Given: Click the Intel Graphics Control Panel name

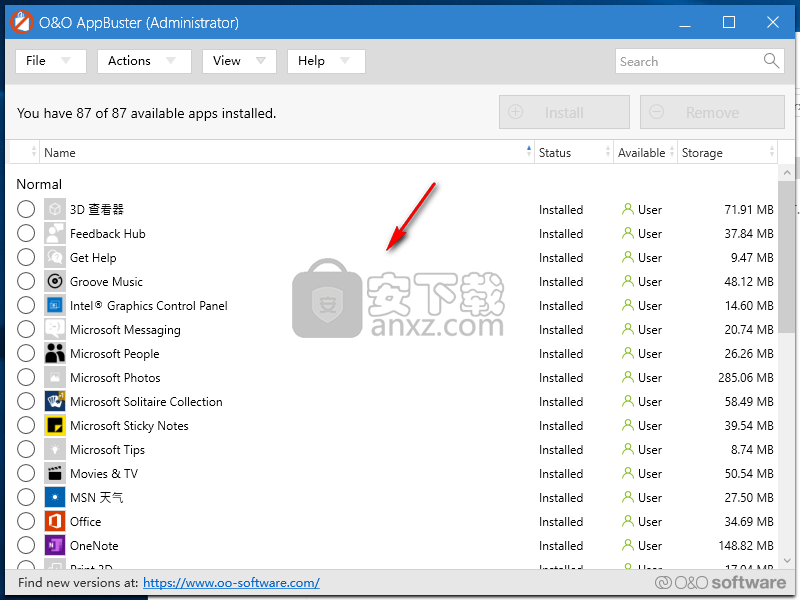Looking at the screenshot, I should pyautogui.click(x=148, y=306).
